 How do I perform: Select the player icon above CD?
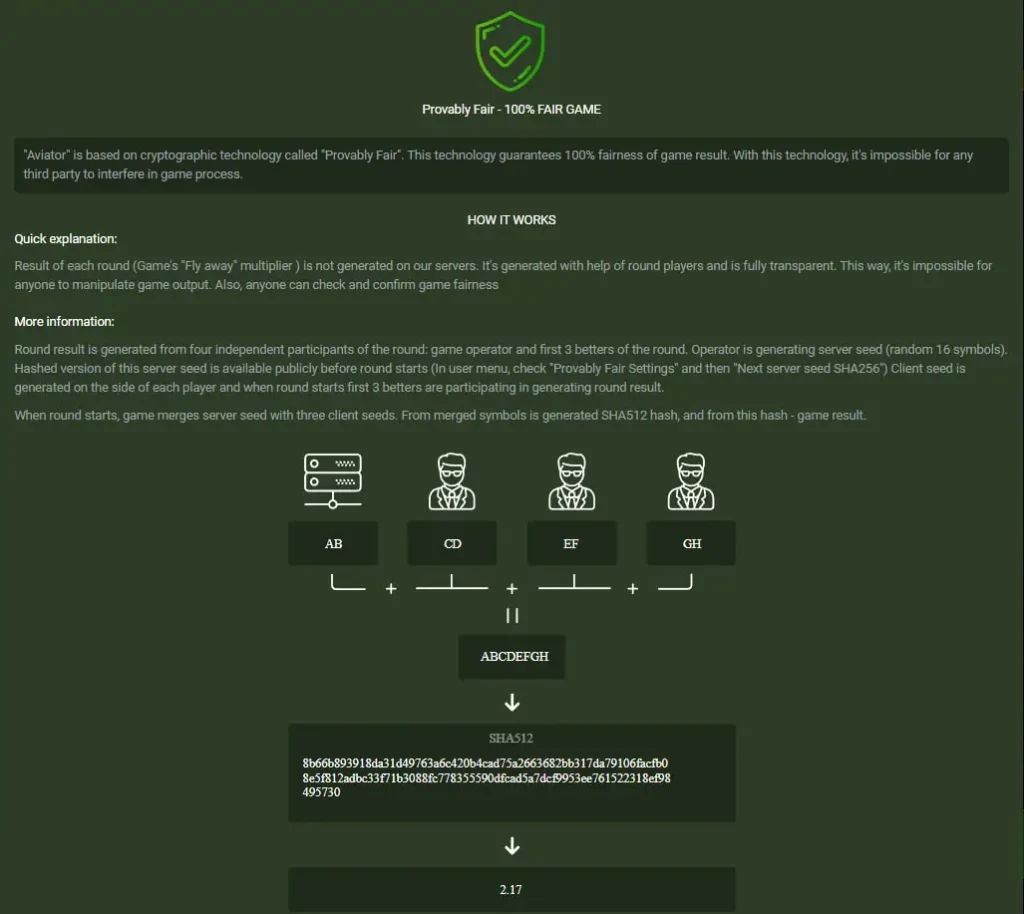(x=452, y=481)
